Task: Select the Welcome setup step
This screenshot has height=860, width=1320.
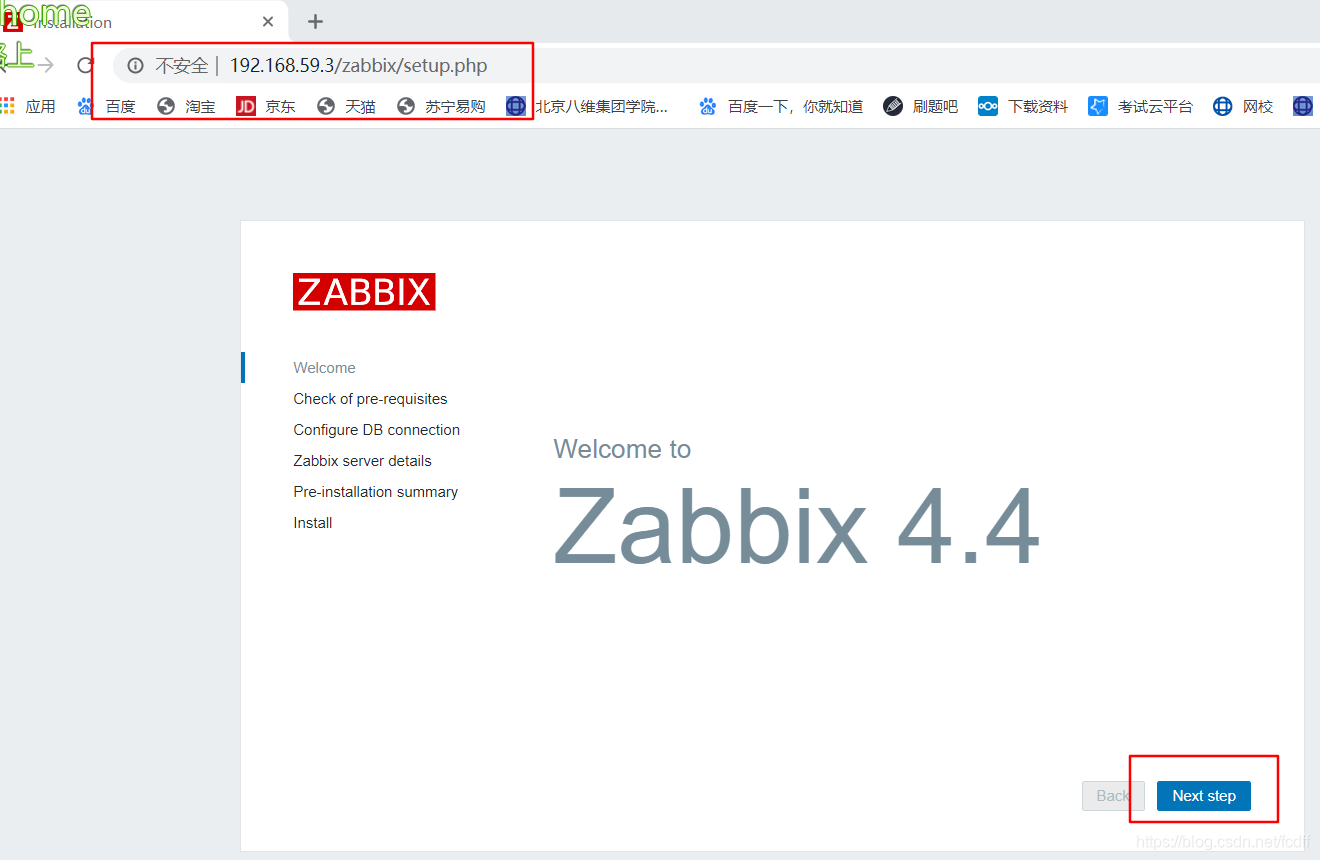Action: tap(324, 368)
